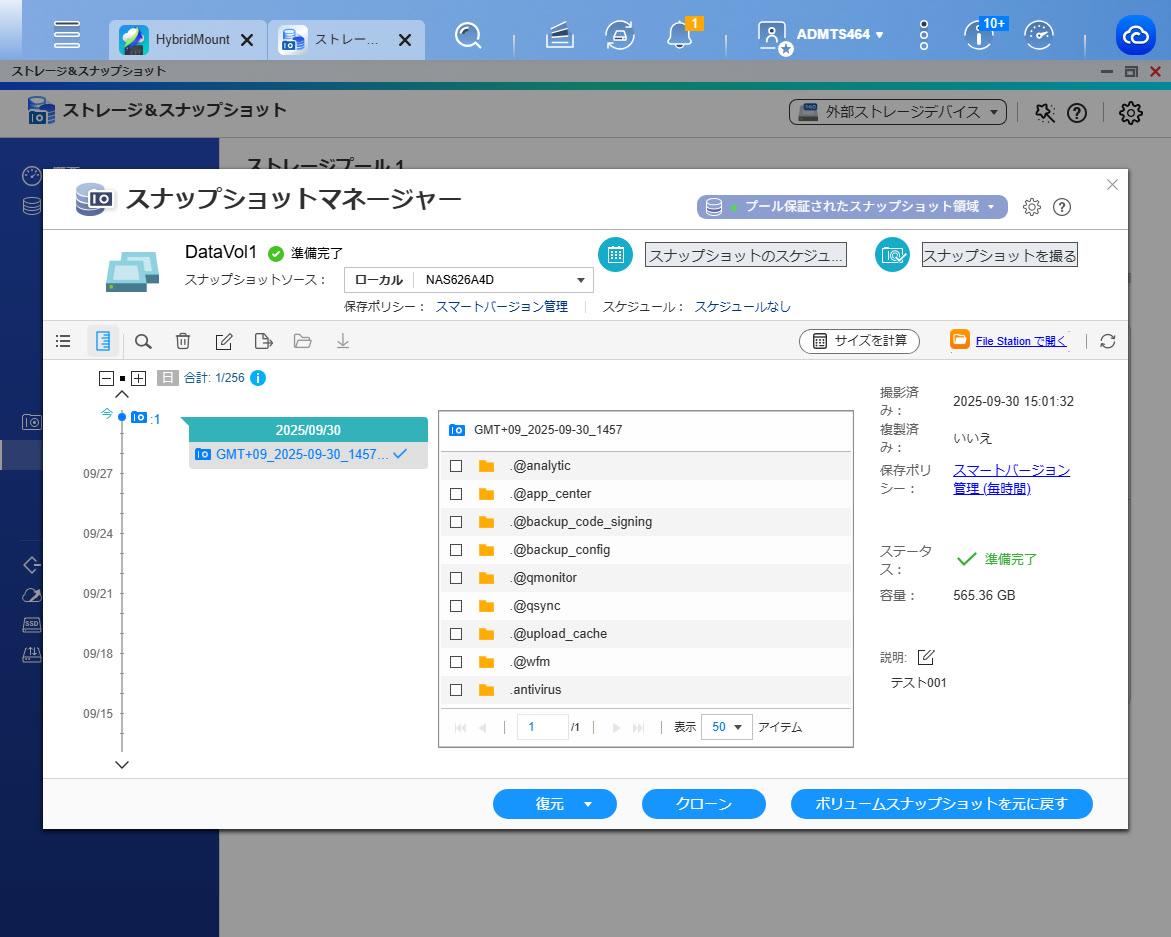Click the refresh icon beside File Station link
Viewport: 1171px width, 937px height.
click(1107, 342)
